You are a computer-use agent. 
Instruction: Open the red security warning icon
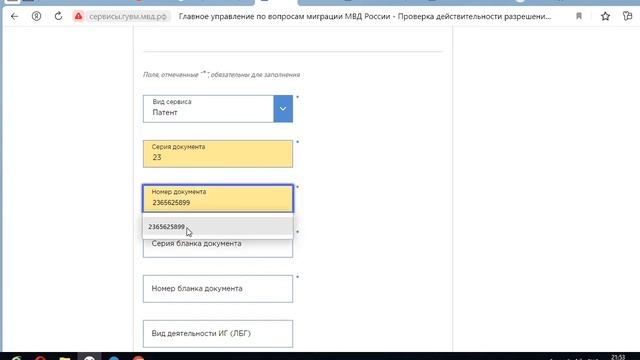[78, 16]
